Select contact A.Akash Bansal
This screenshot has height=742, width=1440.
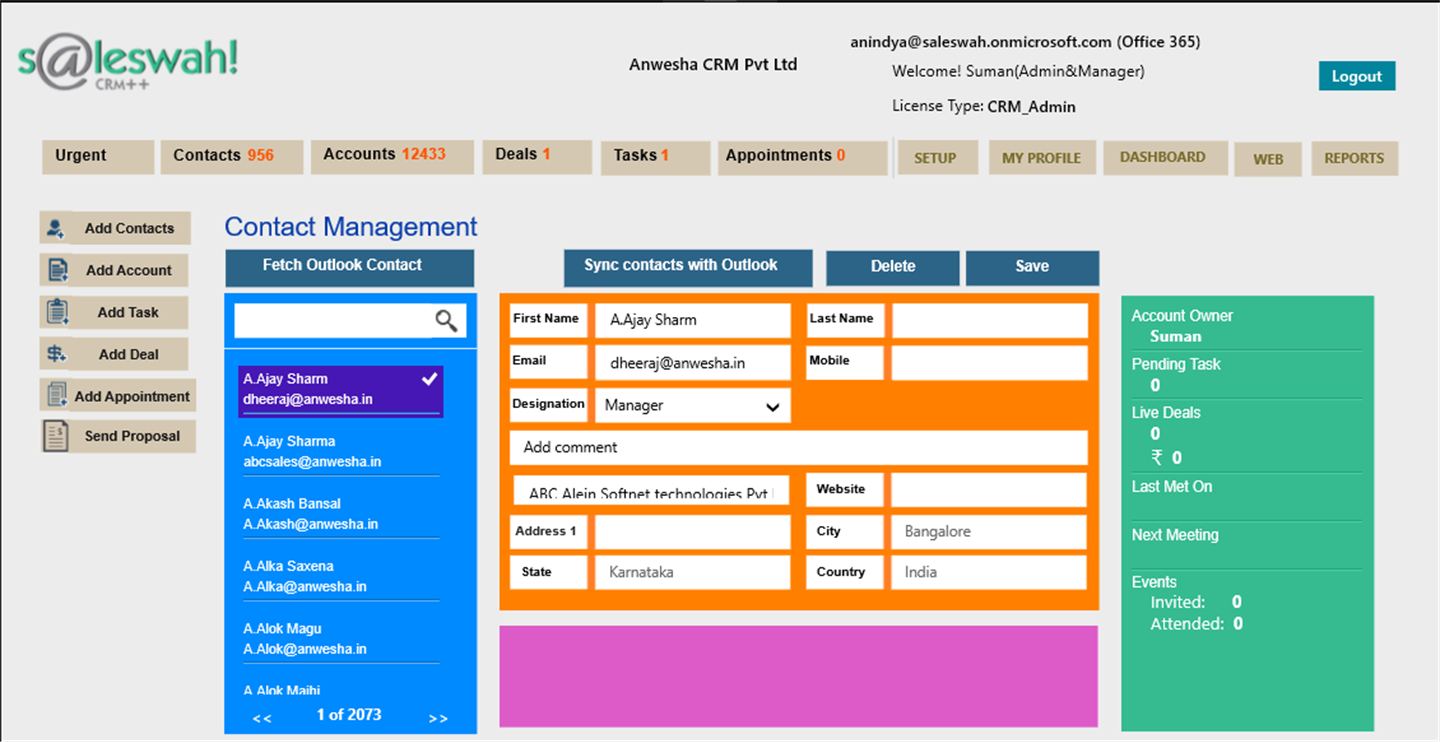coord(341,514)
